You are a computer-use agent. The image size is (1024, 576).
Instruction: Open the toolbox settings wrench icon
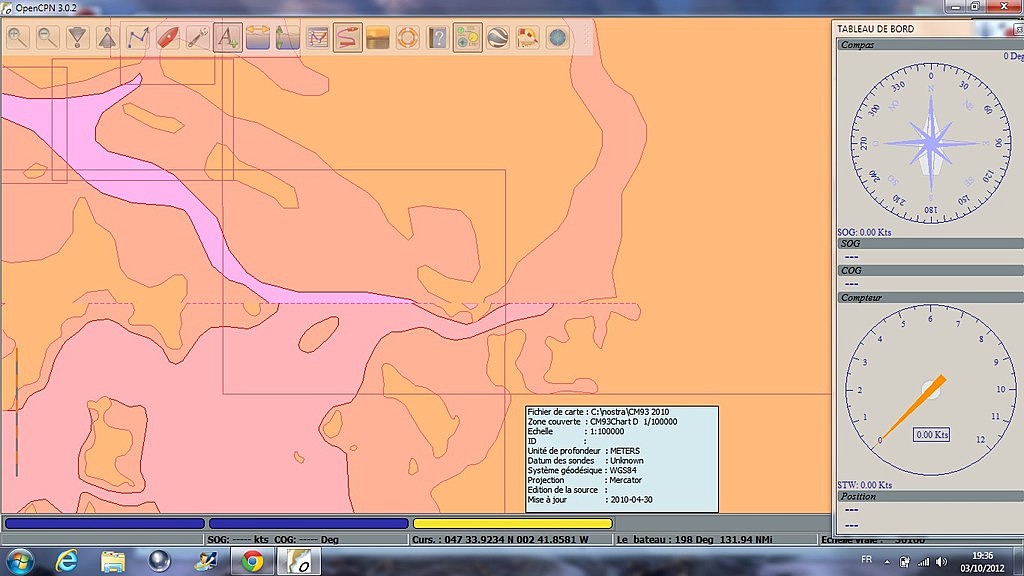(x=197, y=37)
